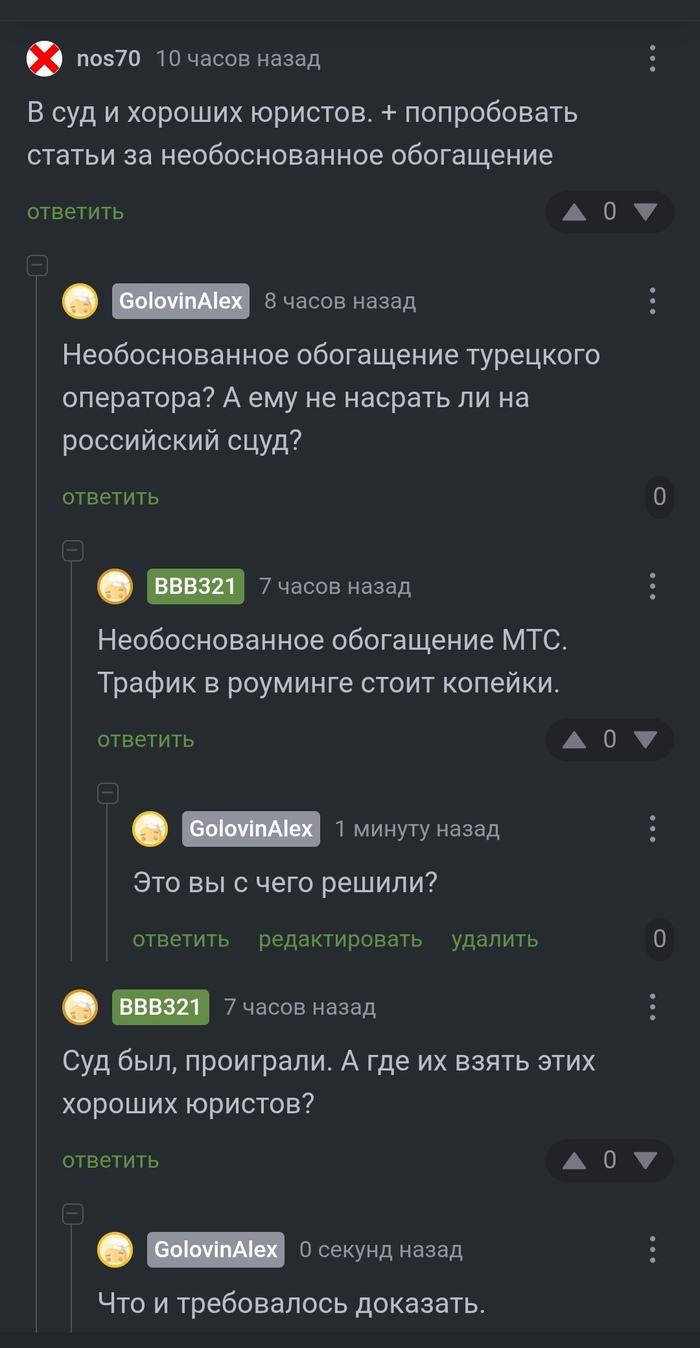Viewport: 700px width, 1348px height.
Task: Open the menu on the '1 минуту назад' comment
Action: pos(655,829)
